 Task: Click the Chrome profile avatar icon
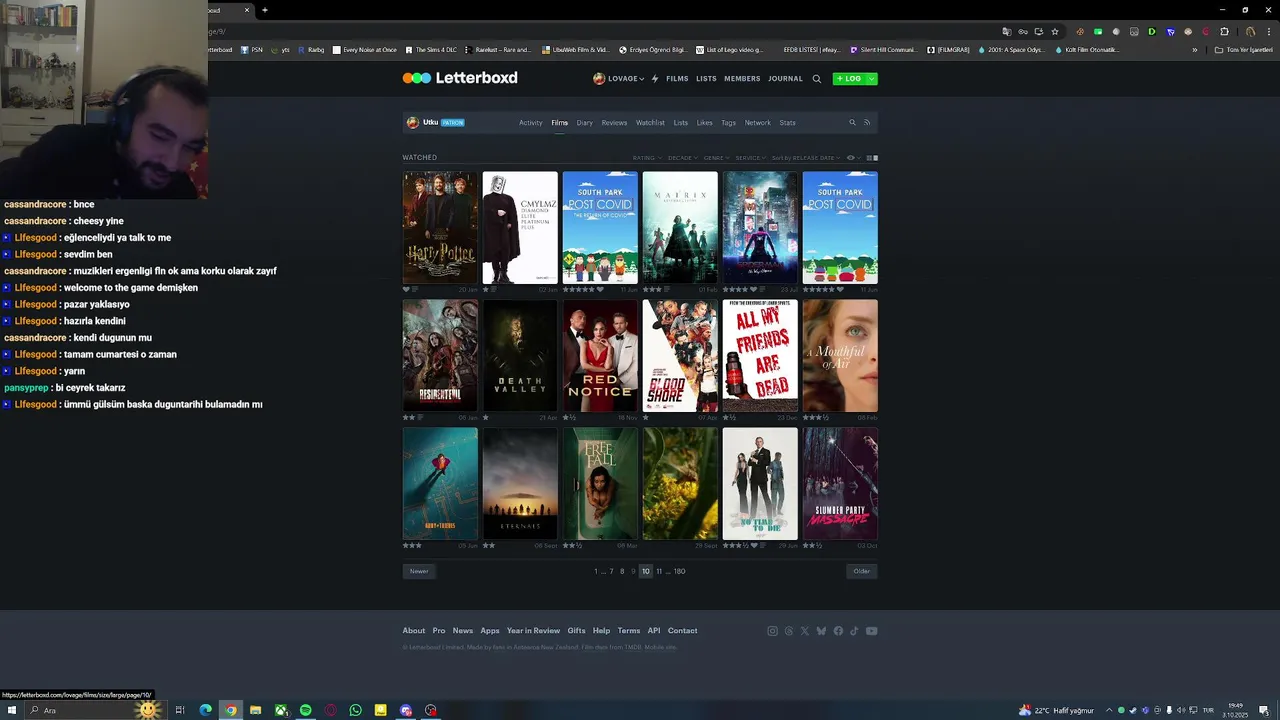1250,31
